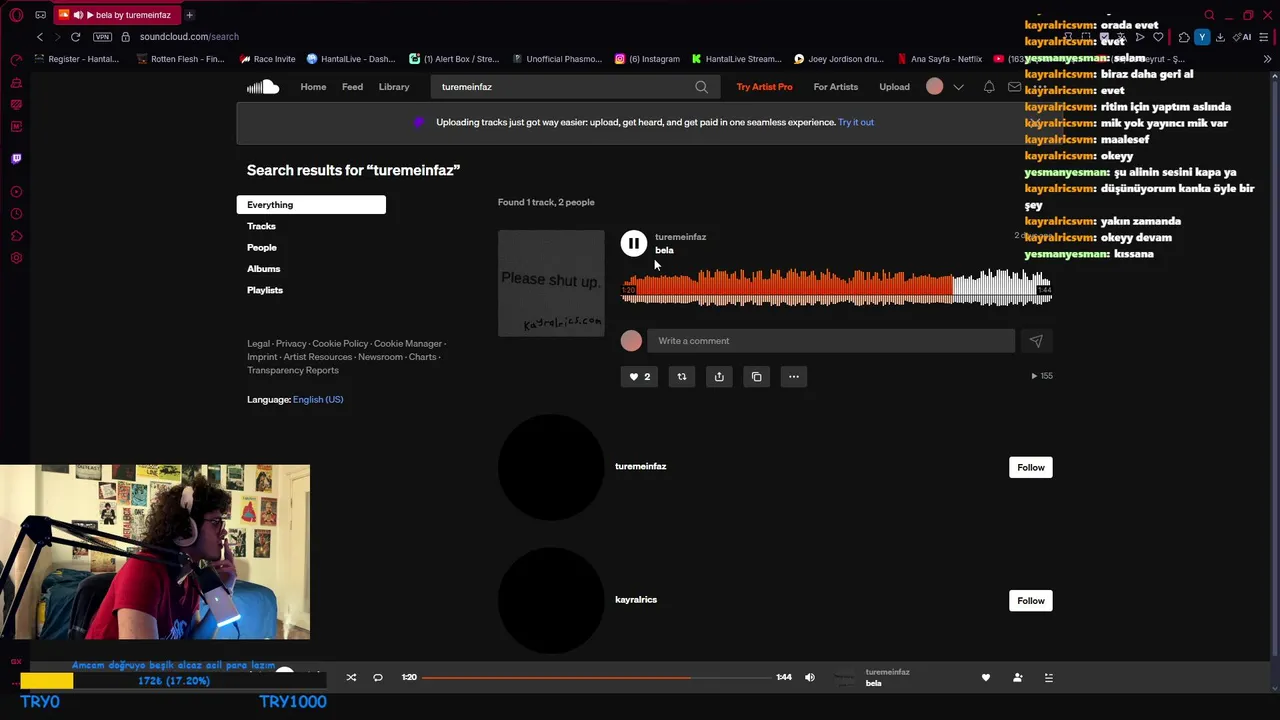Viewport: 1280px width, 720px height.
Task: Click the Please shut up track artwork
Action: 551,283
